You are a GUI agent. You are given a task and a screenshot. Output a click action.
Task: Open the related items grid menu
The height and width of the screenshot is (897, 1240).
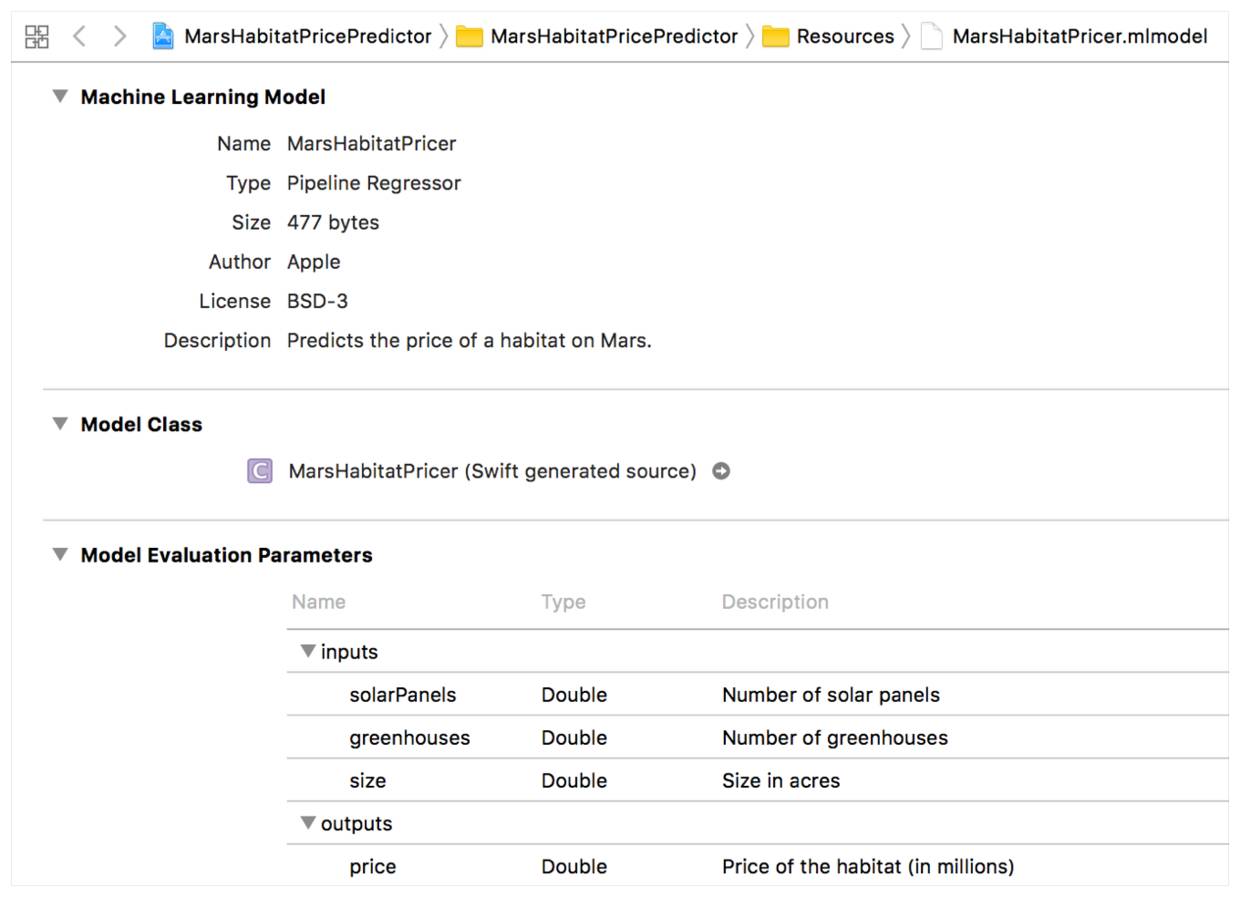point(37,37)
